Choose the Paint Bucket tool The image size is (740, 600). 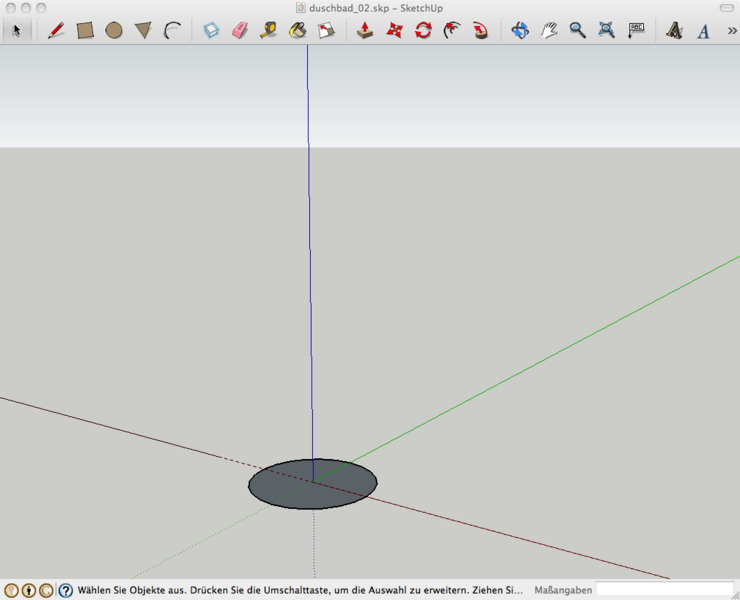297,30
